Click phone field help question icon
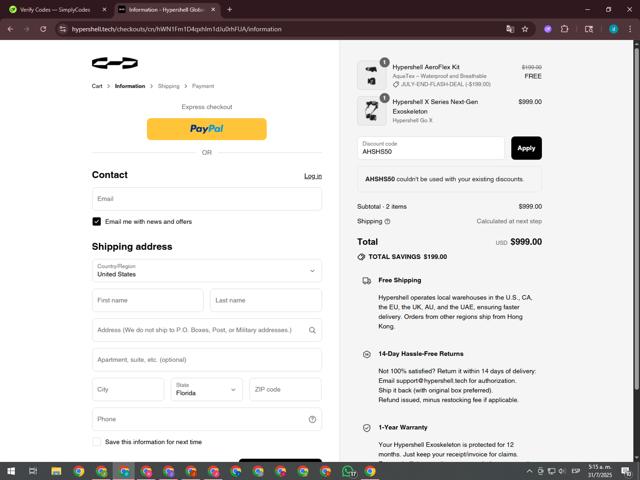This screenshot has width=640, height=480. pos(312,419)
